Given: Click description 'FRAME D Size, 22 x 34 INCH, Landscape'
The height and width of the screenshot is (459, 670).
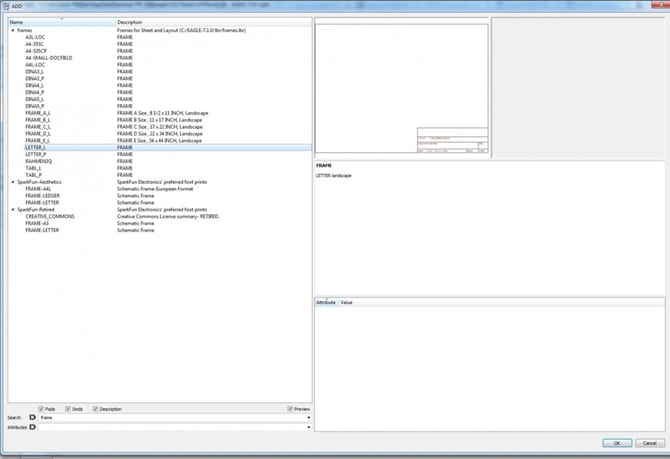Looking at the screenshot, I should [x=160, y=134].
